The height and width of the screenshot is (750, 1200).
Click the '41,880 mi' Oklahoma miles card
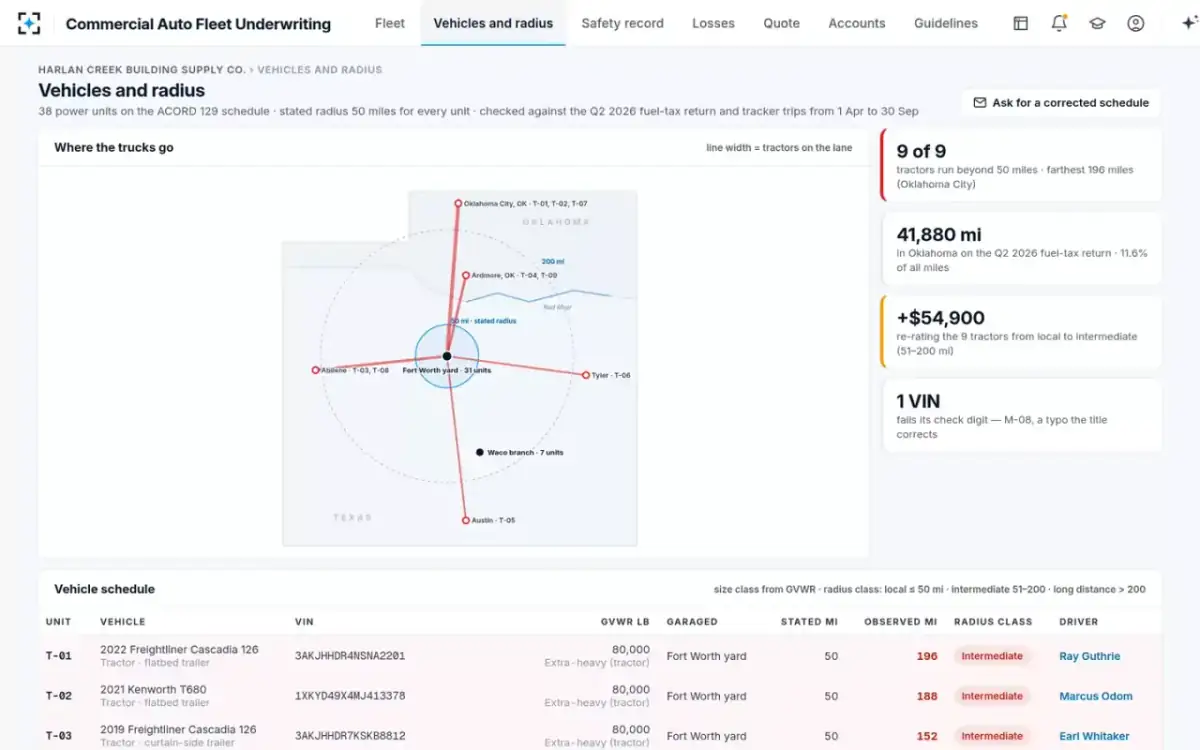1021,249
